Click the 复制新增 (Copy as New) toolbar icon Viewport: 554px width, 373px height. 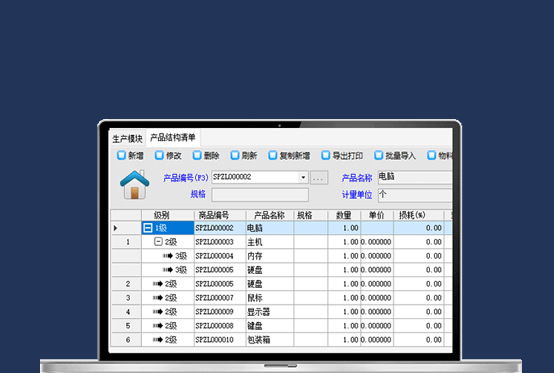point(273,155)
